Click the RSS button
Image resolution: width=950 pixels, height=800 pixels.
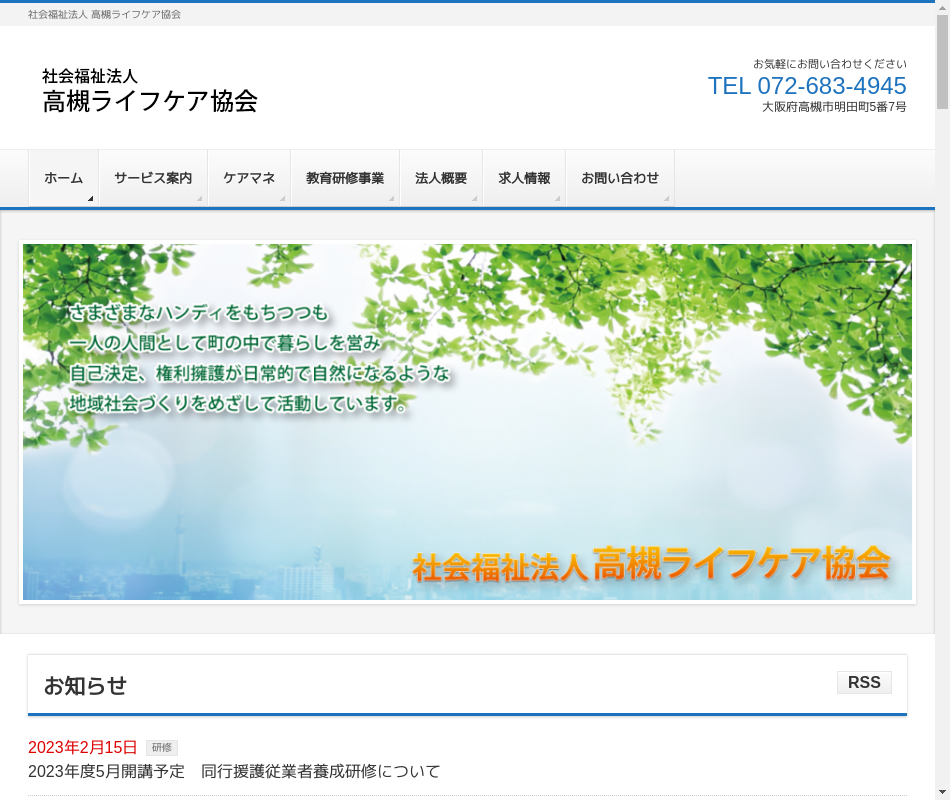pos(864,683)
